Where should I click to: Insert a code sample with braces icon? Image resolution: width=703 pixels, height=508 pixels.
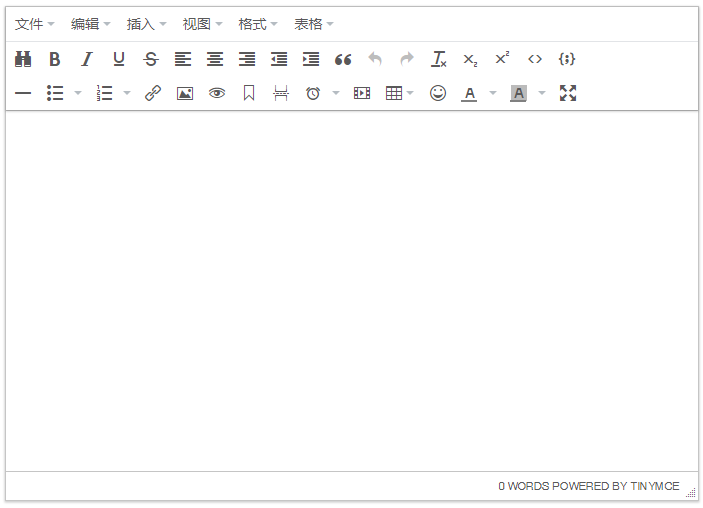tap(567, 59)
